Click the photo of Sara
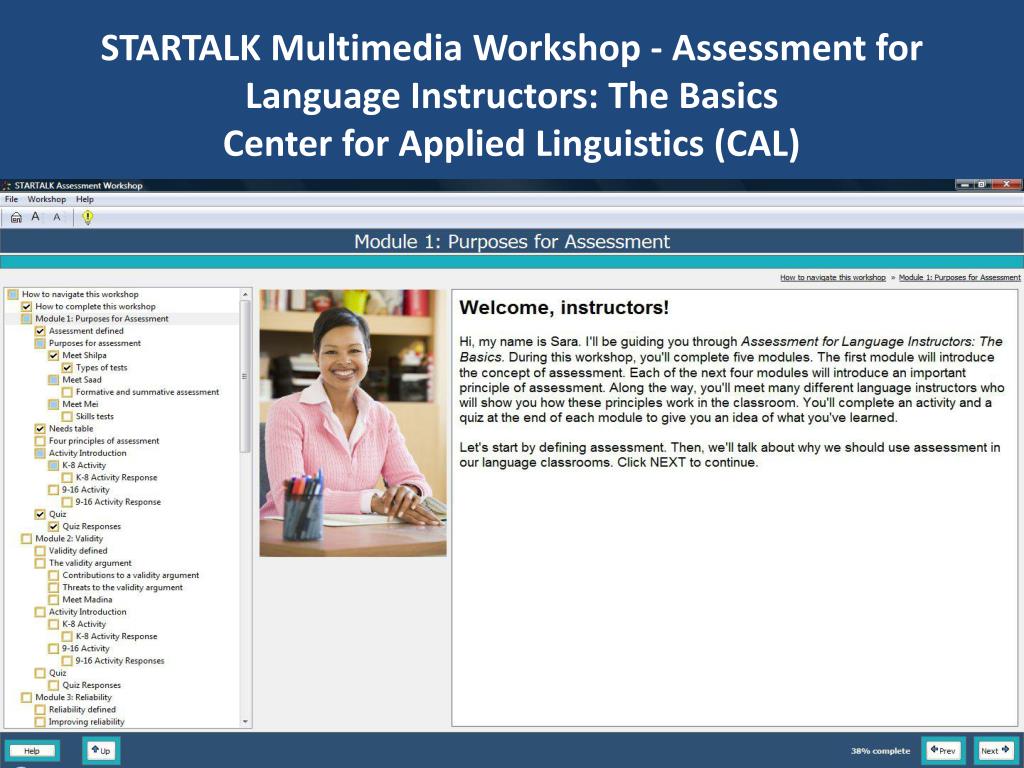This screenshot has width=1024, height=768. click(353, 423)
